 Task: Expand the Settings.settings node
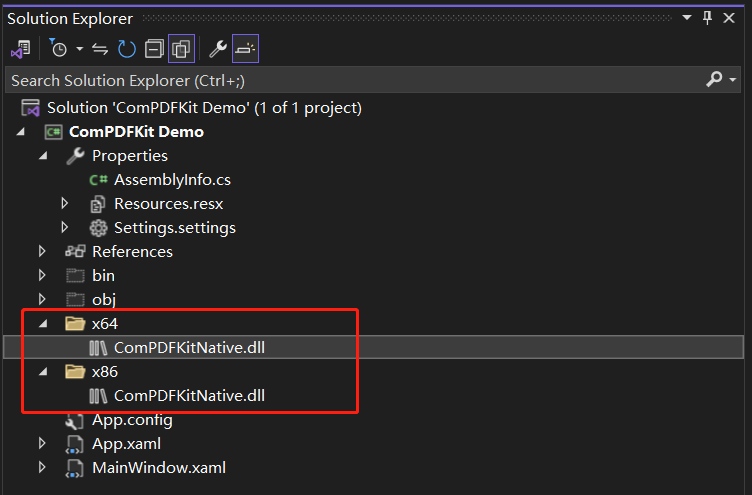[x=65, y=227]
